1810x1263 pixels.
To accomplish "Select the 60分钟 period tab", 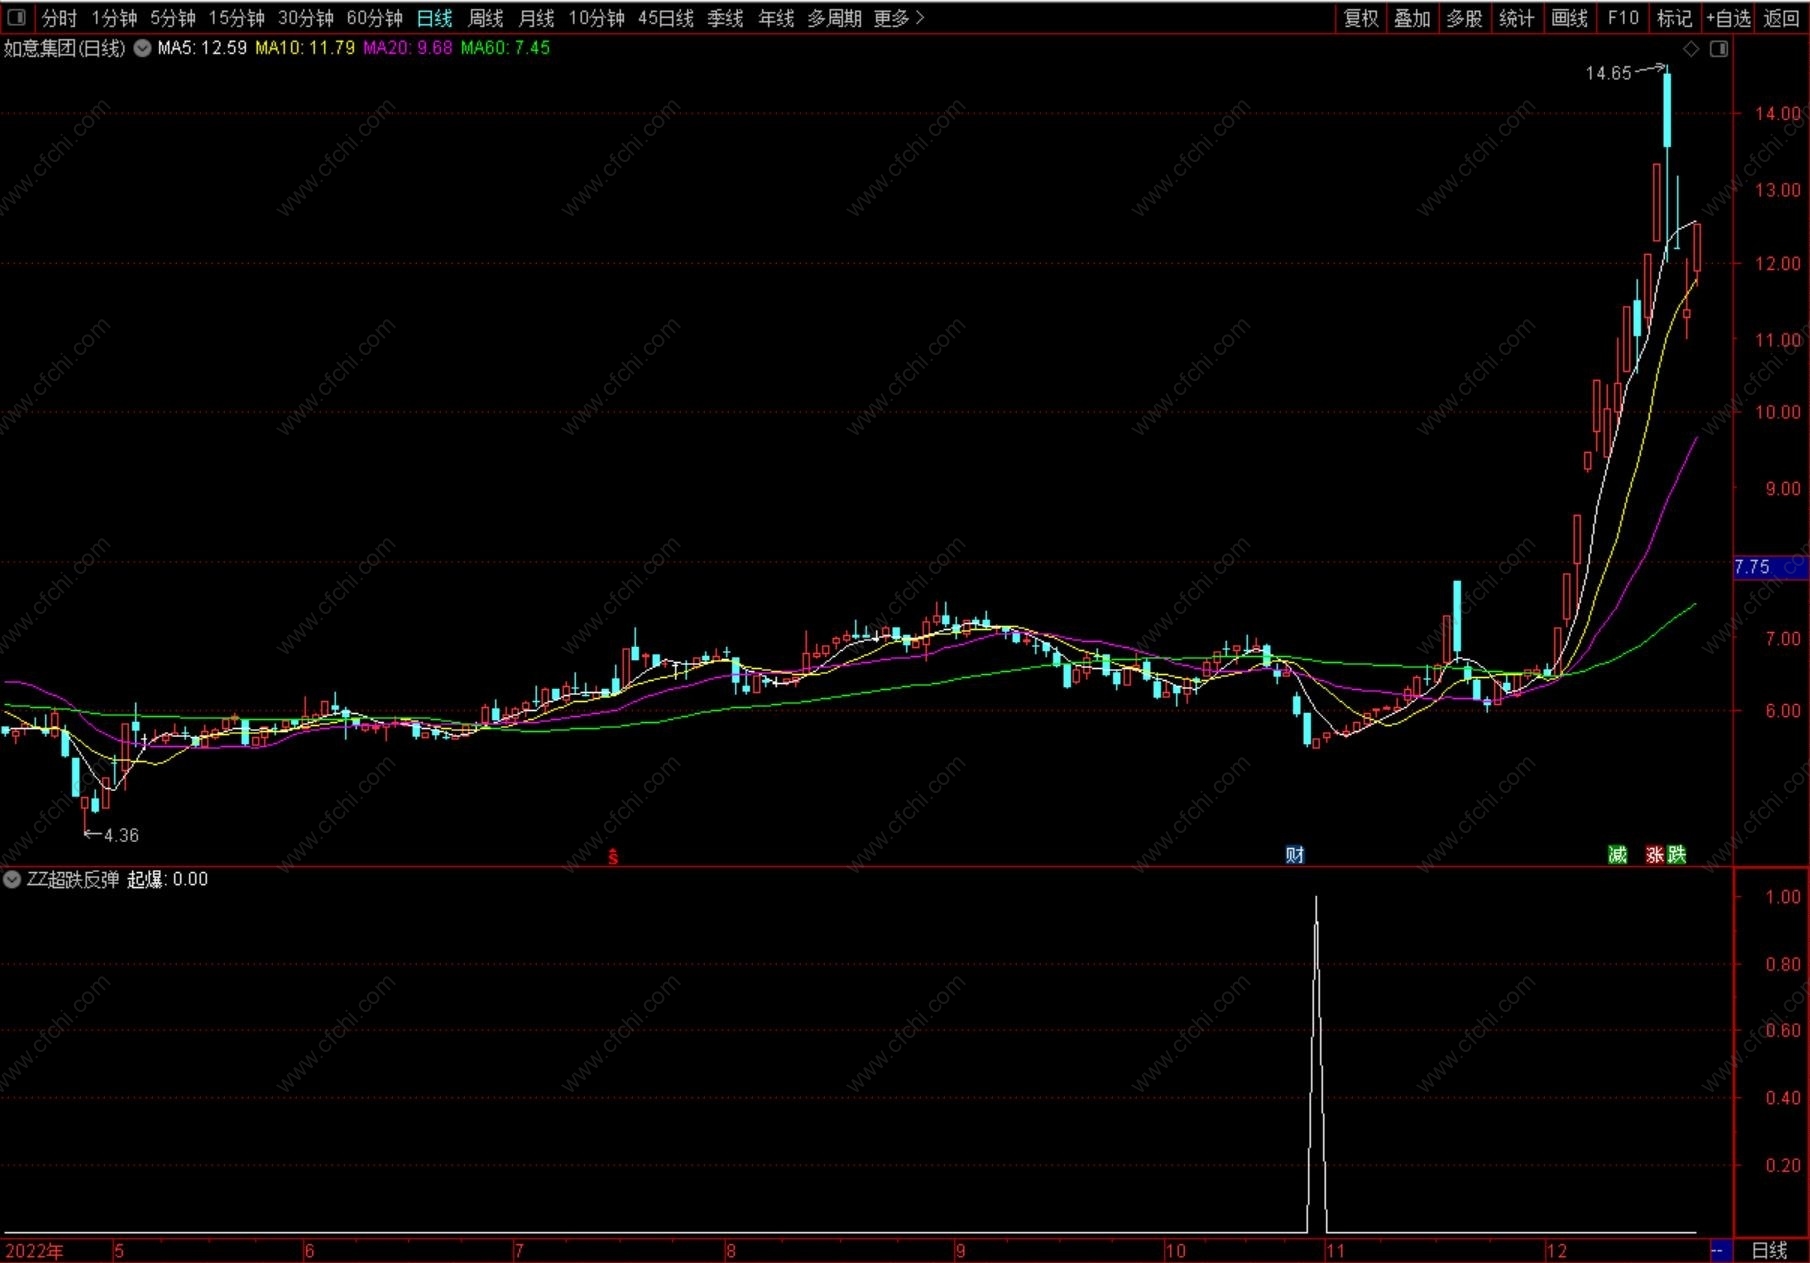I will (375, 18).
